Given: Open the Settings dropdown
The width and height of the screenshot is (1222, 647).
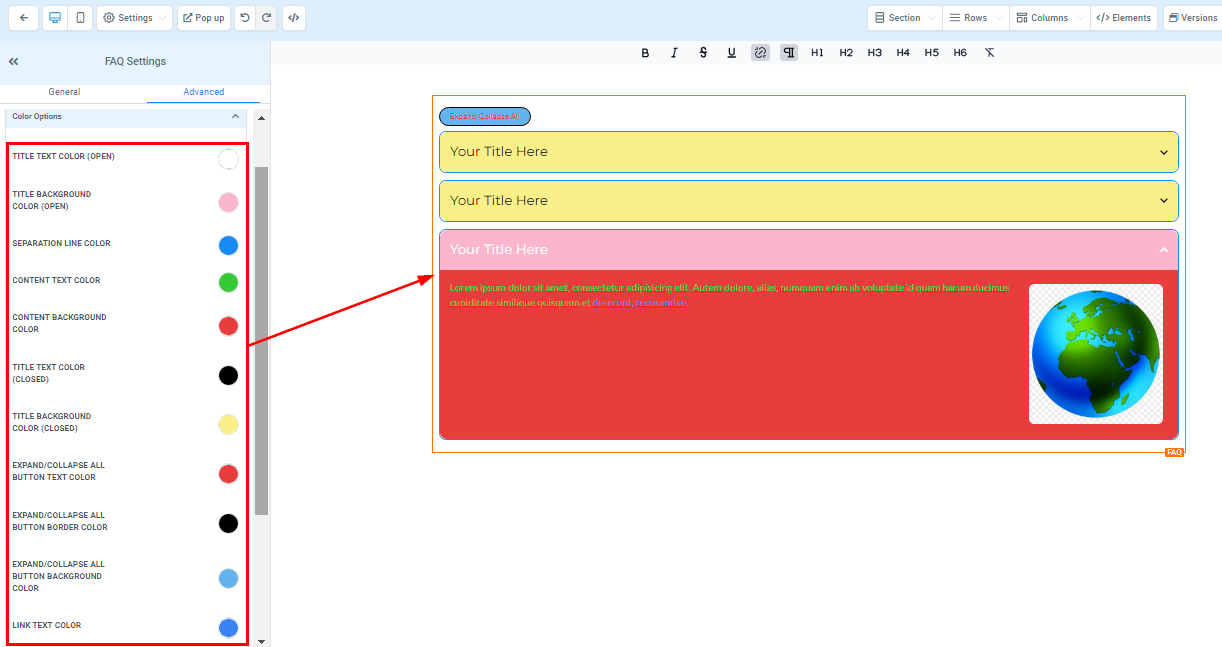Looking at the screenshot, I should point(135,18).
